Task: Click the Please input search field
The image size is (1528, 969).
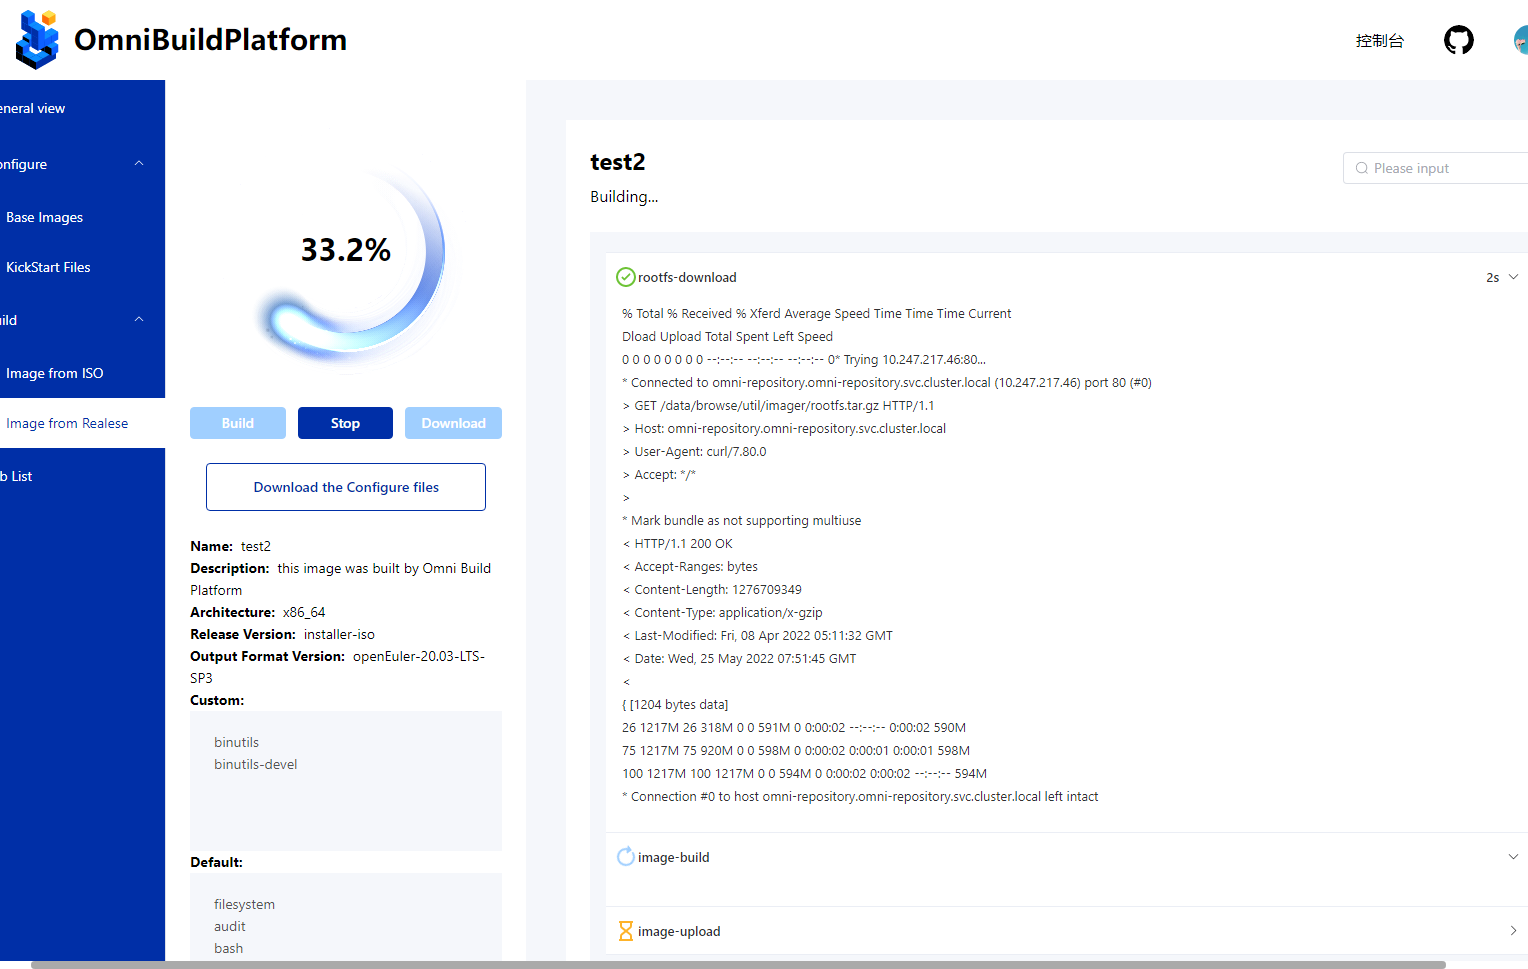Action: (1437, 168)
